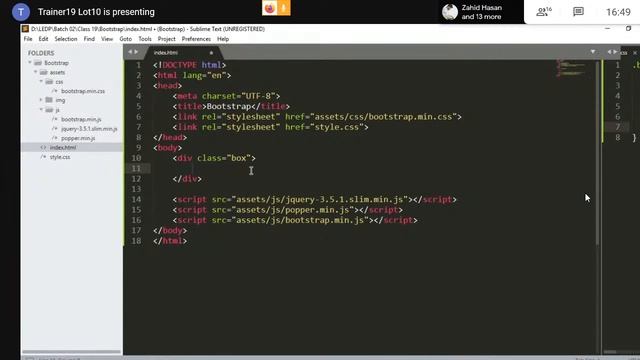Open bootstrap.min.js in the sidebar
Screen dimensions: 640x360
81,119
